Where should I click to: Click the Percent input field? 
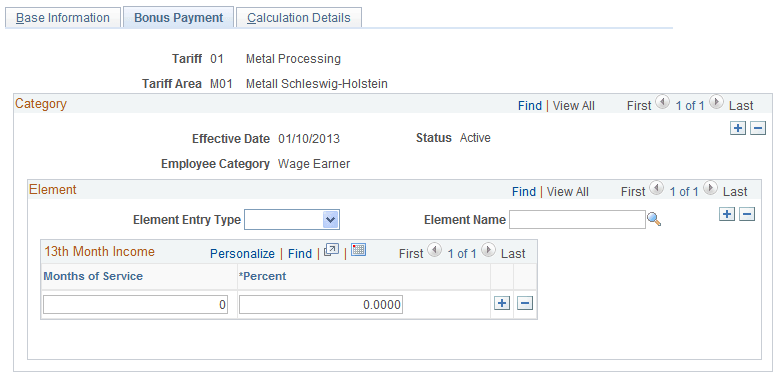click(321, 304)
